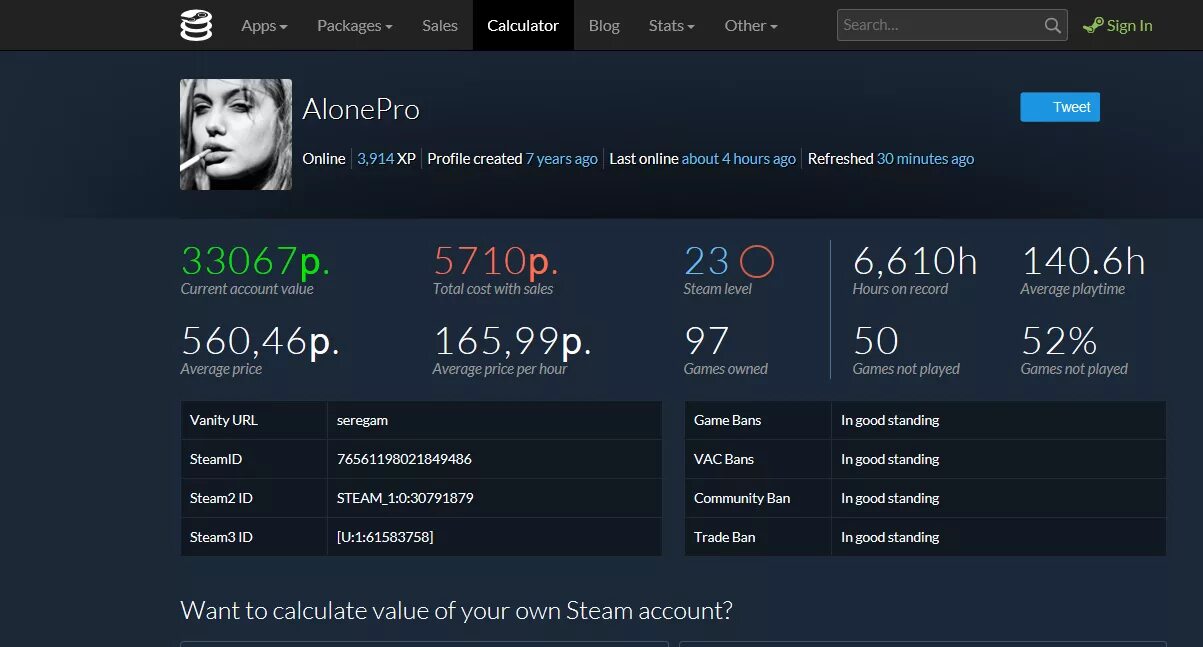
Task: Click the Steam logo beside Sign In
Action: point(1093,26)
